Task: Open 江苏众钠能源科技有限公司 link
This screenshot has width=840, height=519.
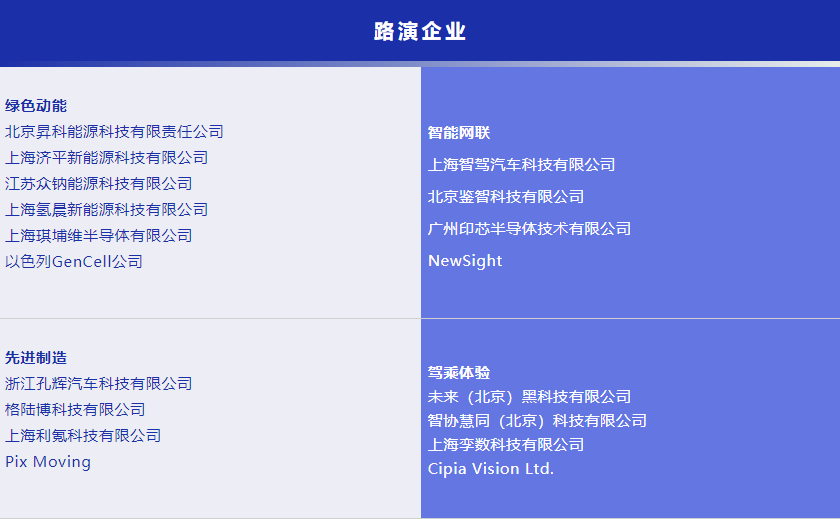Action: point(98,184)
